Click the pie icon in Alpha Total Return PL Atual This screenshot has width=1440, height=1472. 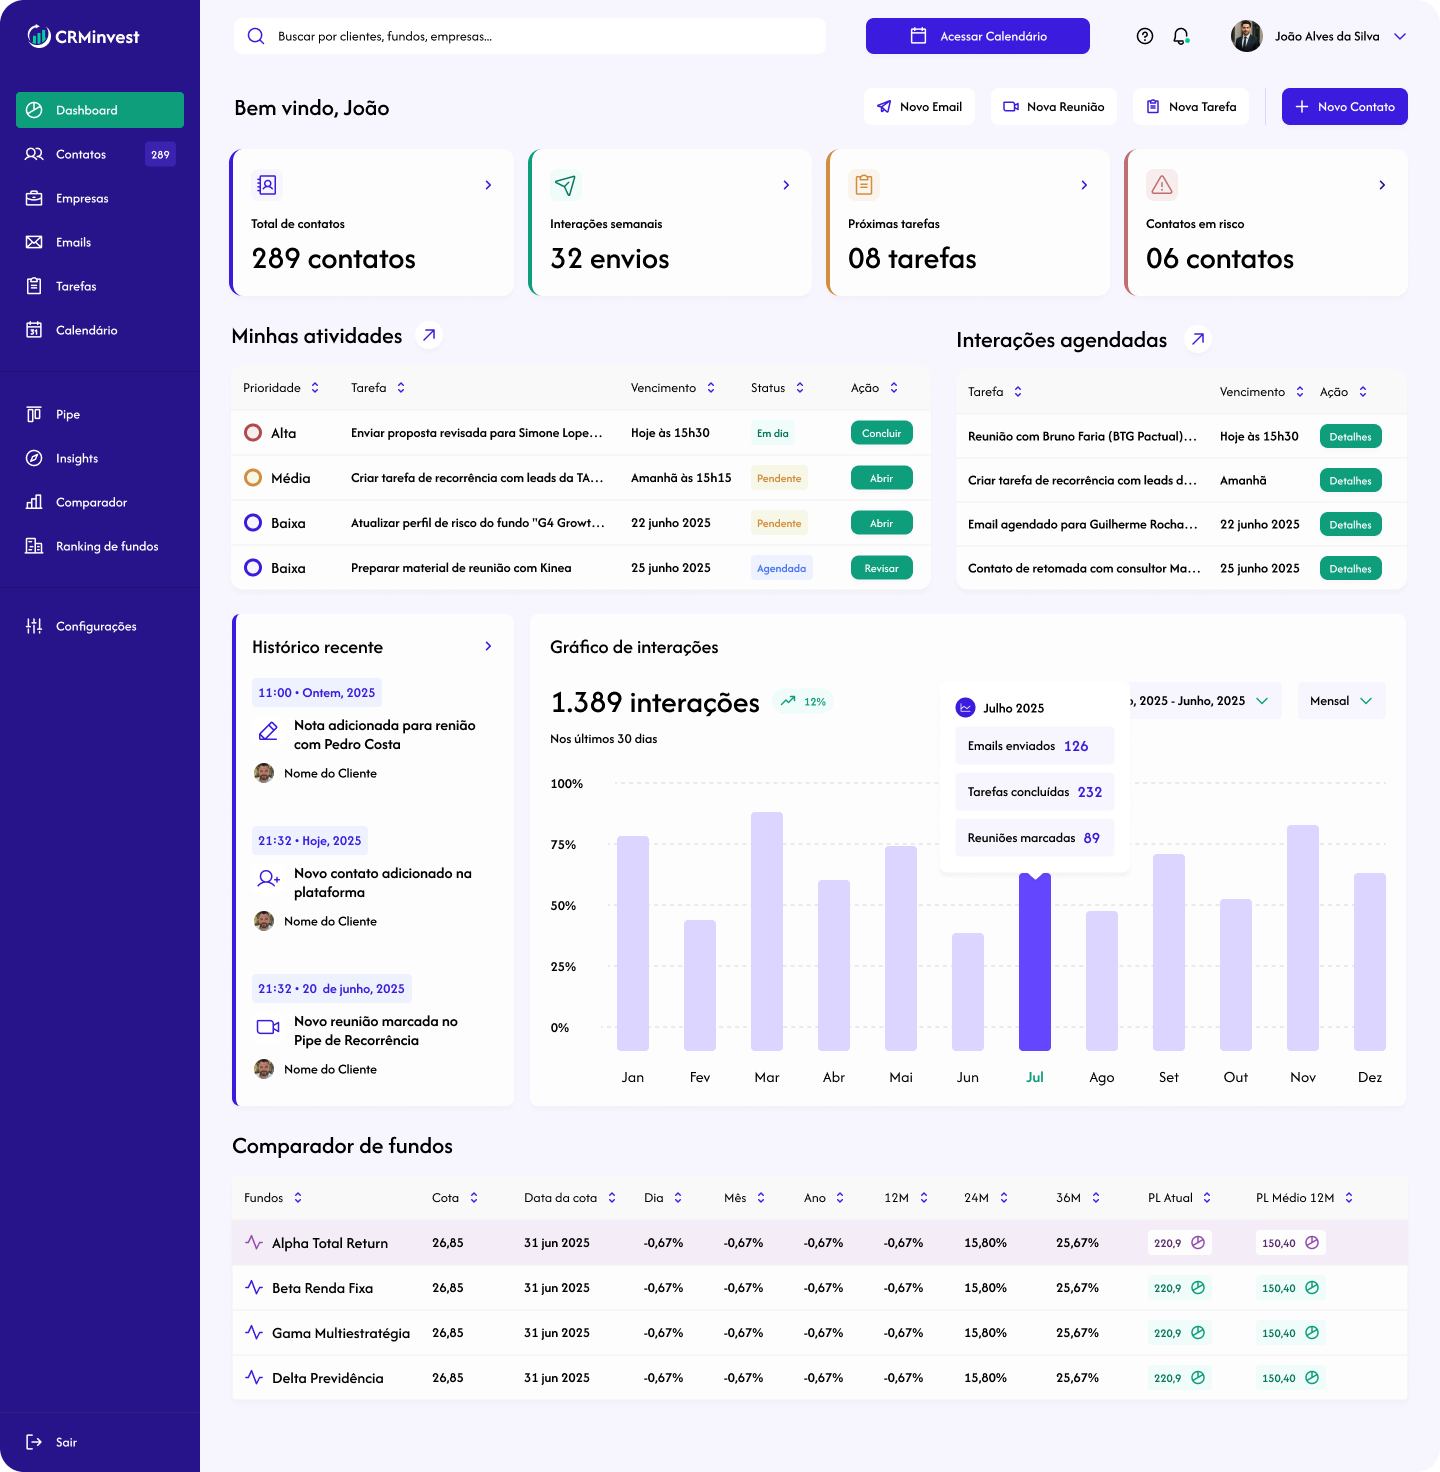click(x=1198, y=1243)
